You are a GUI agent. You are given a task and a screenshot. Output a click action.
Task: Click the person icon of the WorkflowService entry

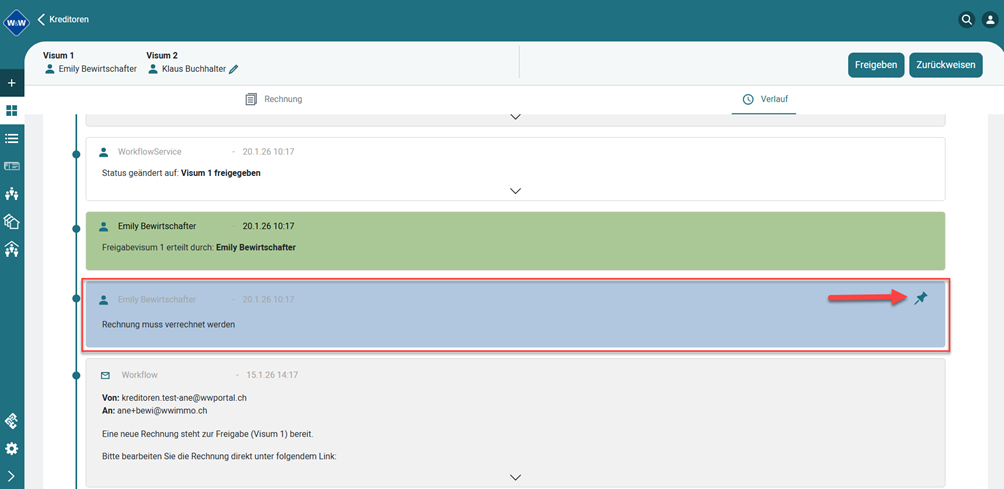(x=103, y=152)
